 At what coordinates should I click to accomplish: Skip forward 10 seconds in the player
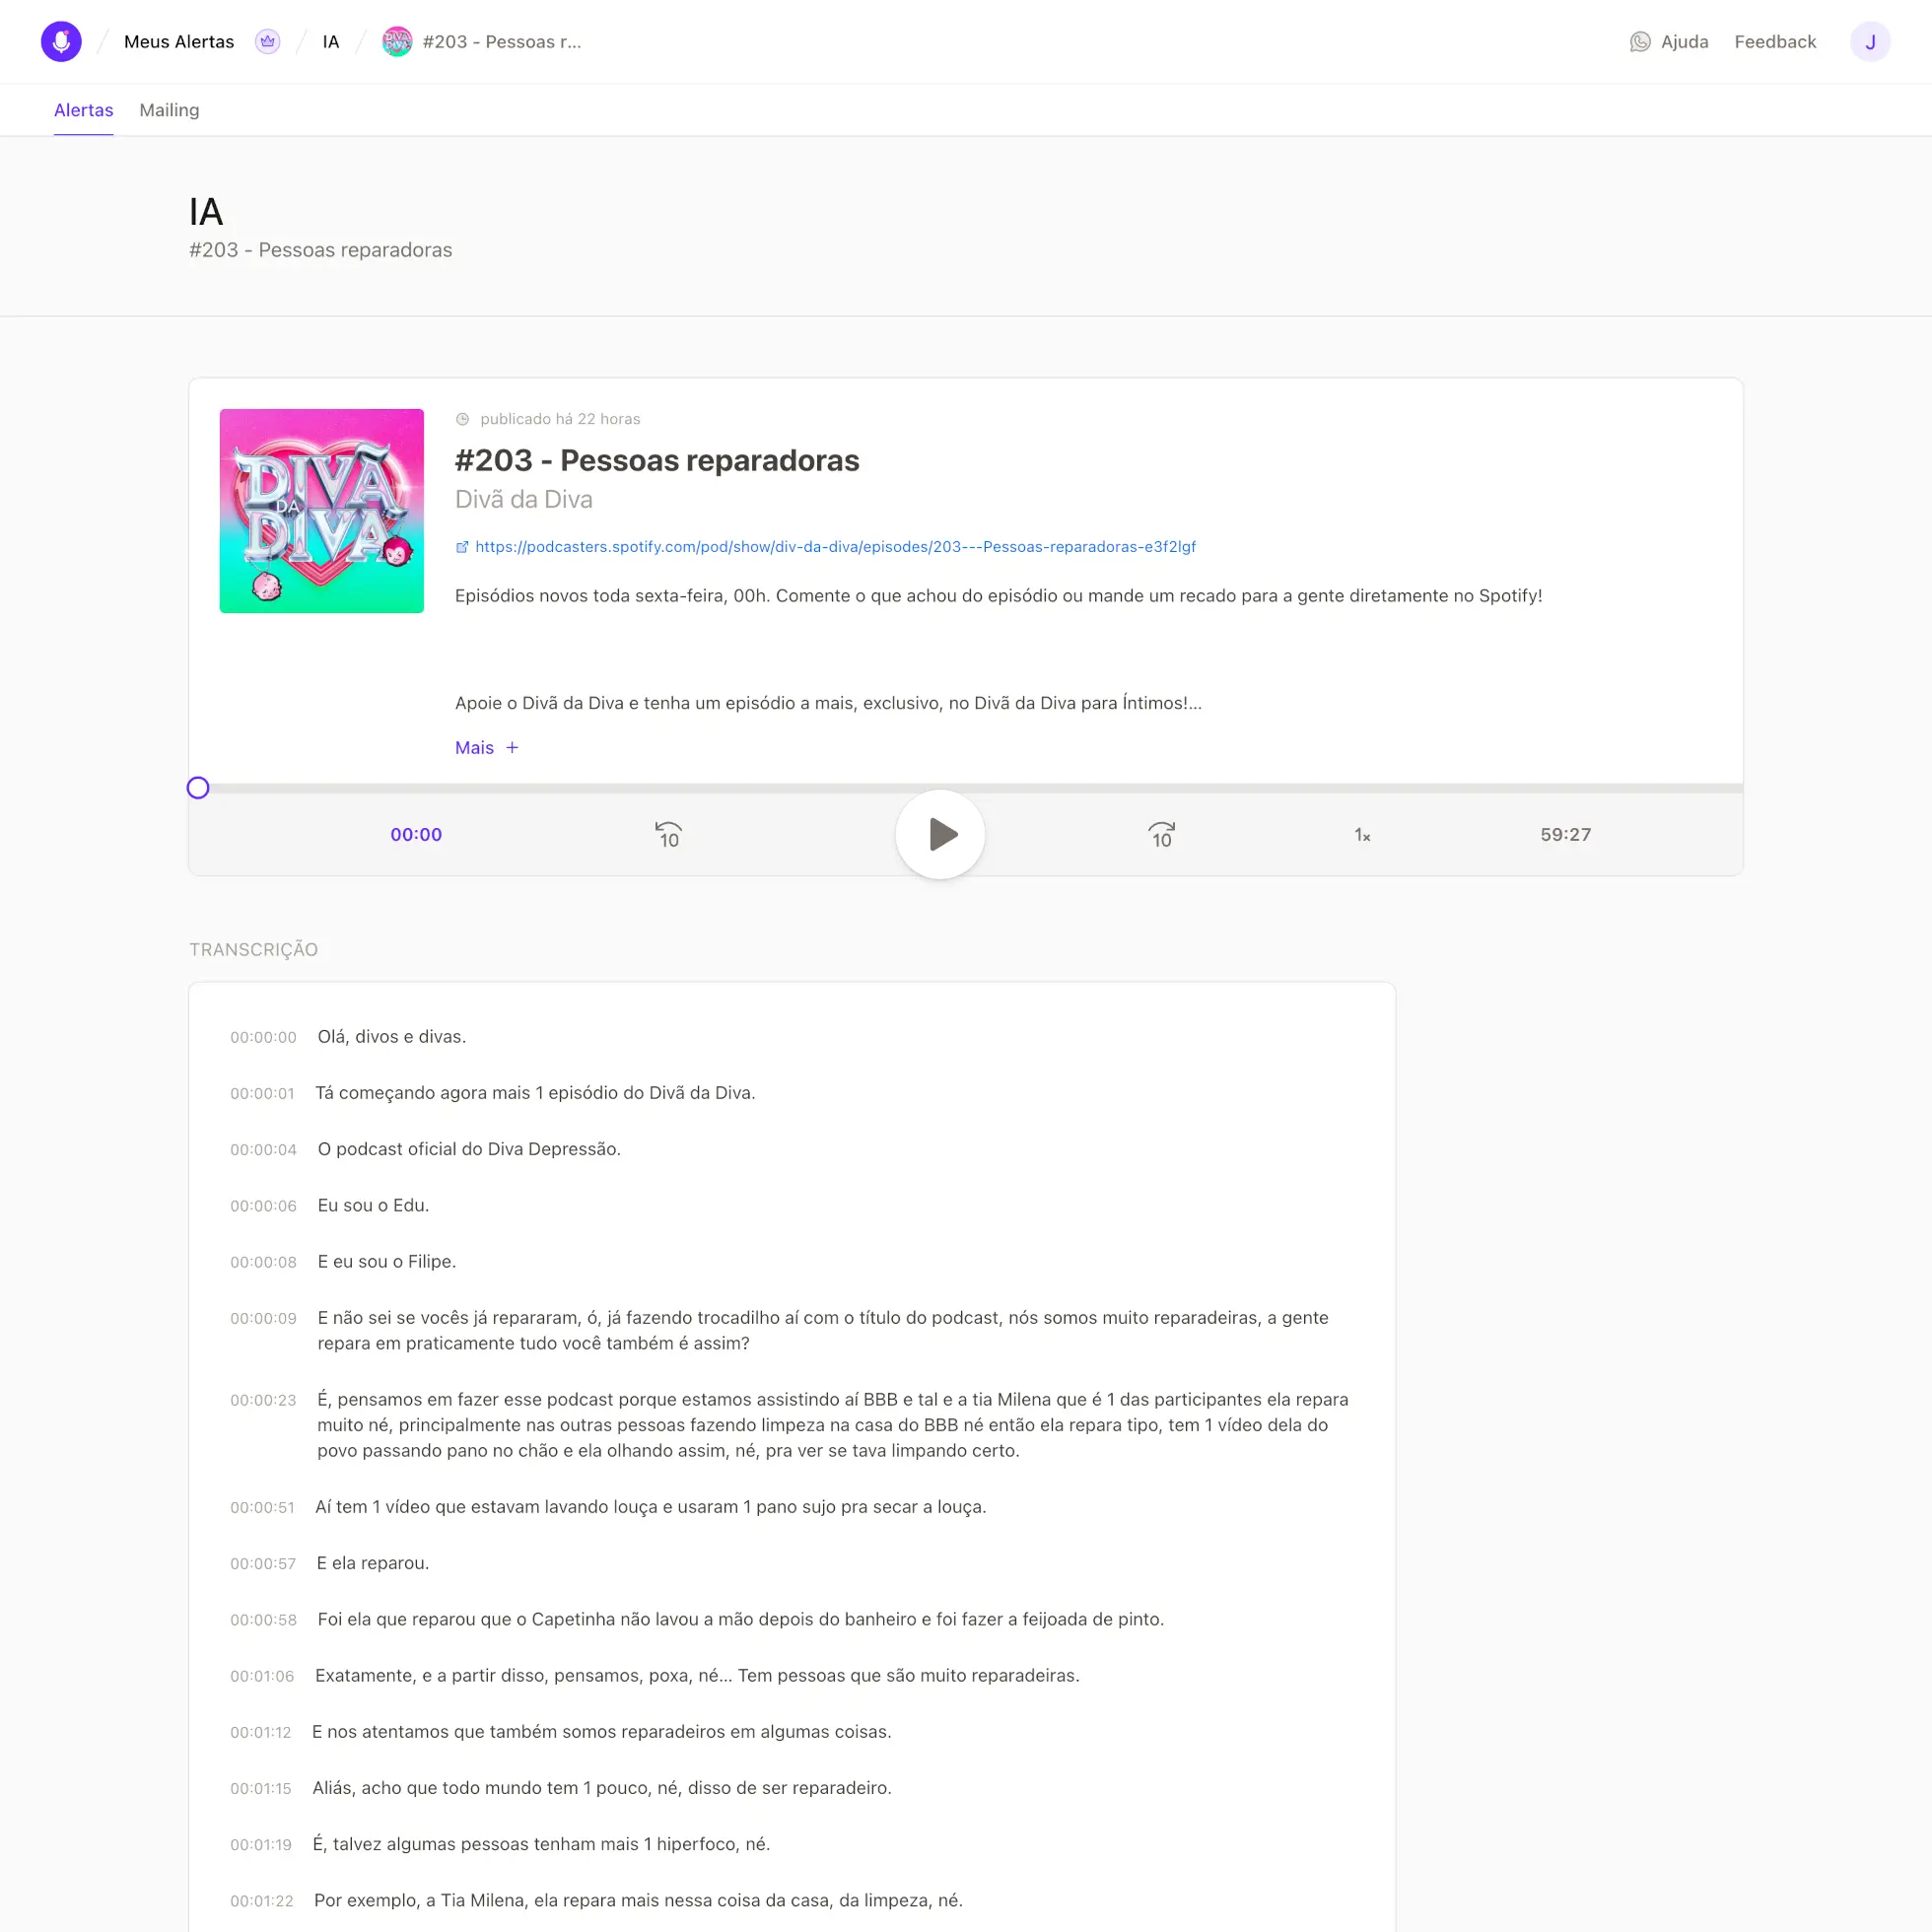pyautogui.click(x=1161, y=835)
